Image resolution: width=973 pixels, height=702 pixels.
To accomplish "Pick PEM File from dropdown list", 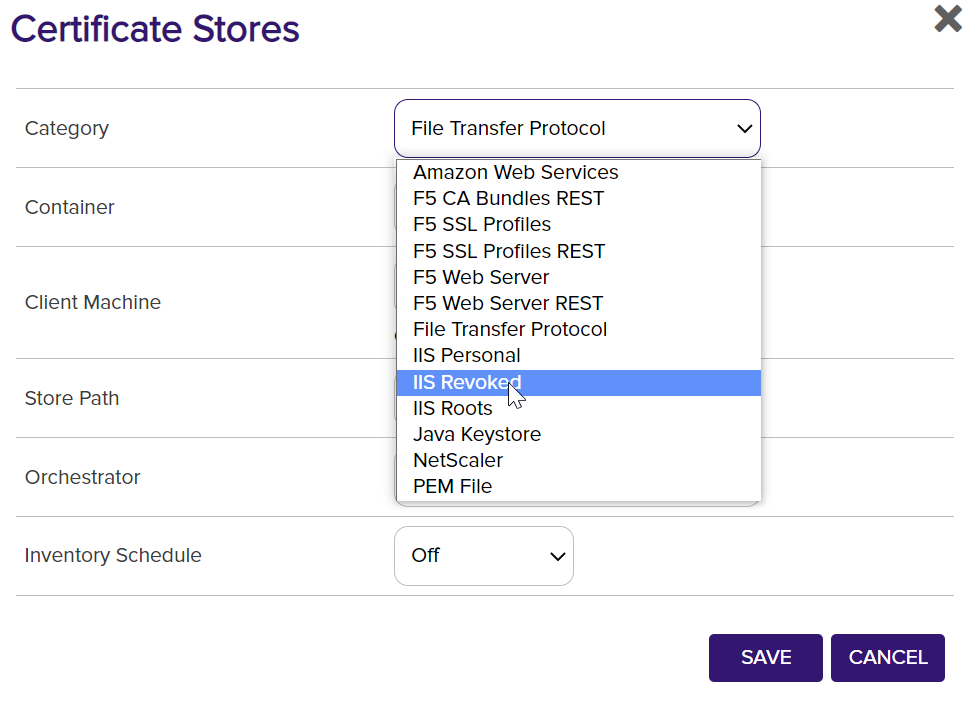I will coord(452,486).
